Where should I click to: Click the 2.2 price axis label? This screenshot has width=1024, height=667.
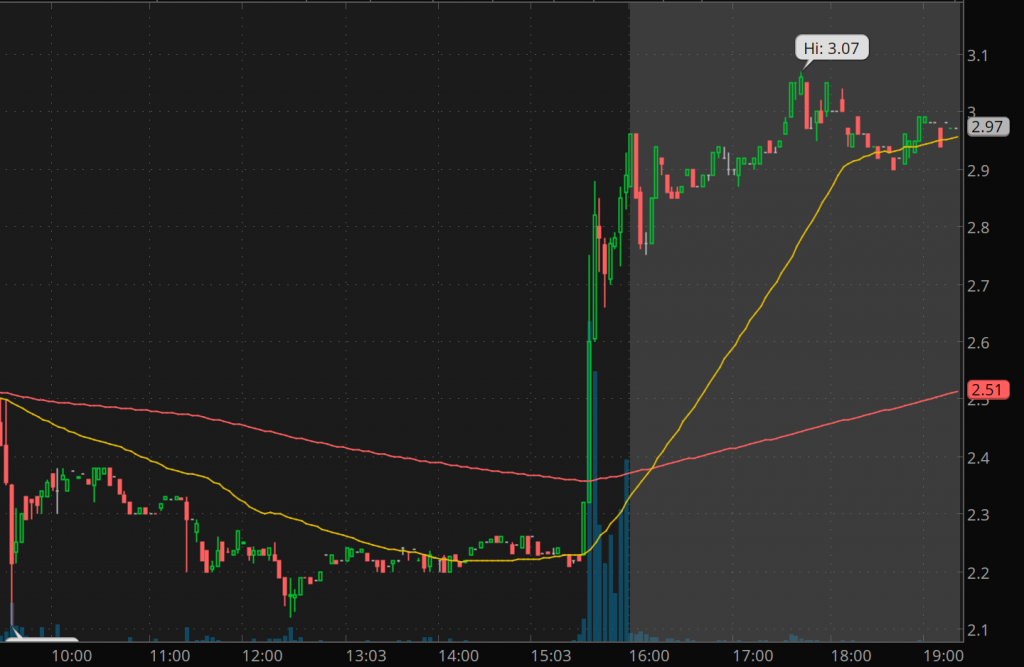click(981, 573)
